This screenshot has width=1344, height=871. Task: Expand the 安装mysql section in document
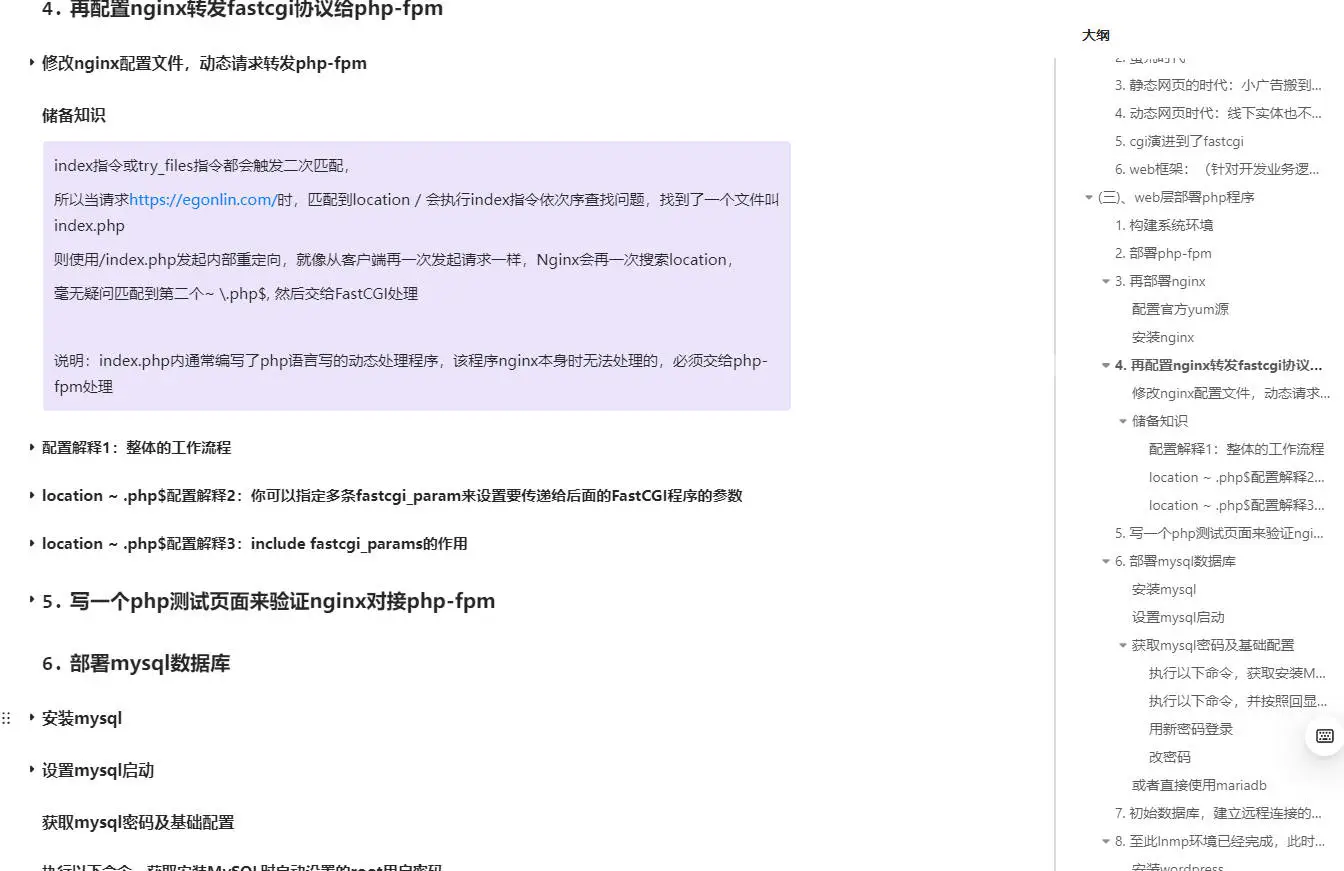click(x=31, y=718)
